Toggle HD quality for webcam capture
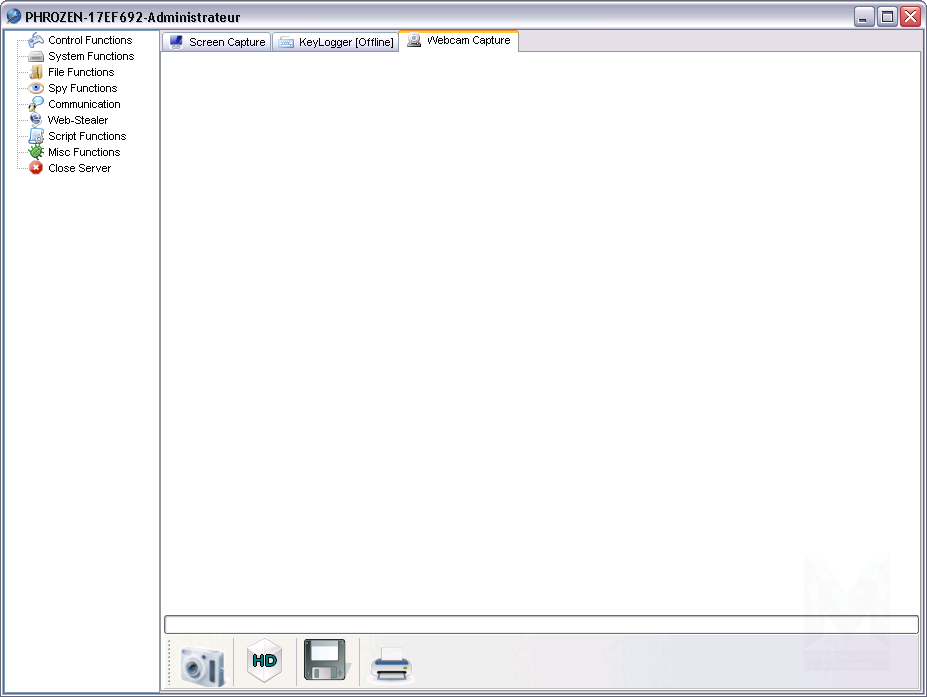 coord(265,661)
